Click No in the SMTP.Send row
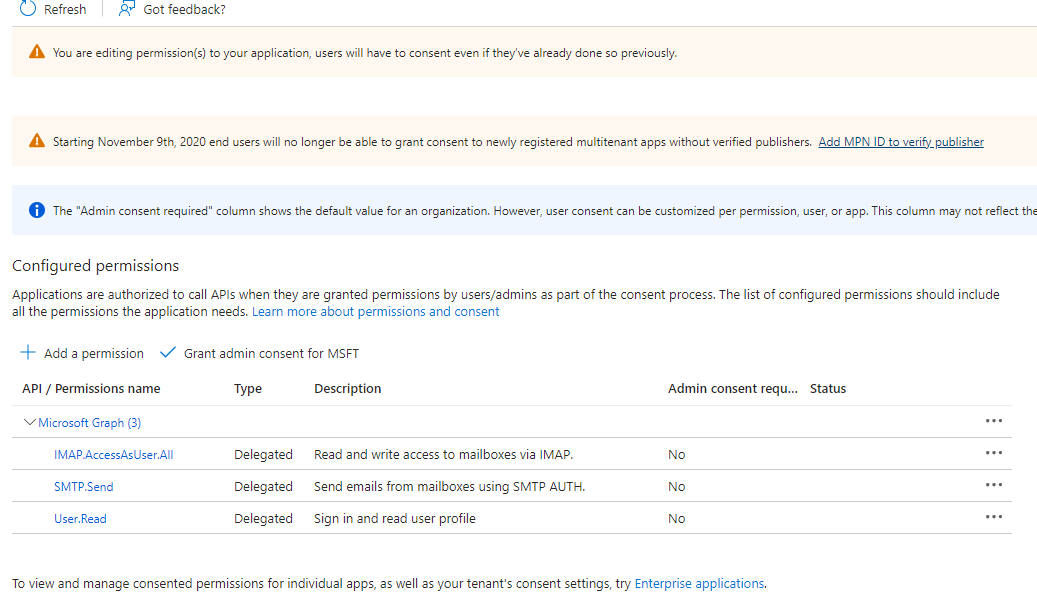The image size is (1037, 612). 677,487
